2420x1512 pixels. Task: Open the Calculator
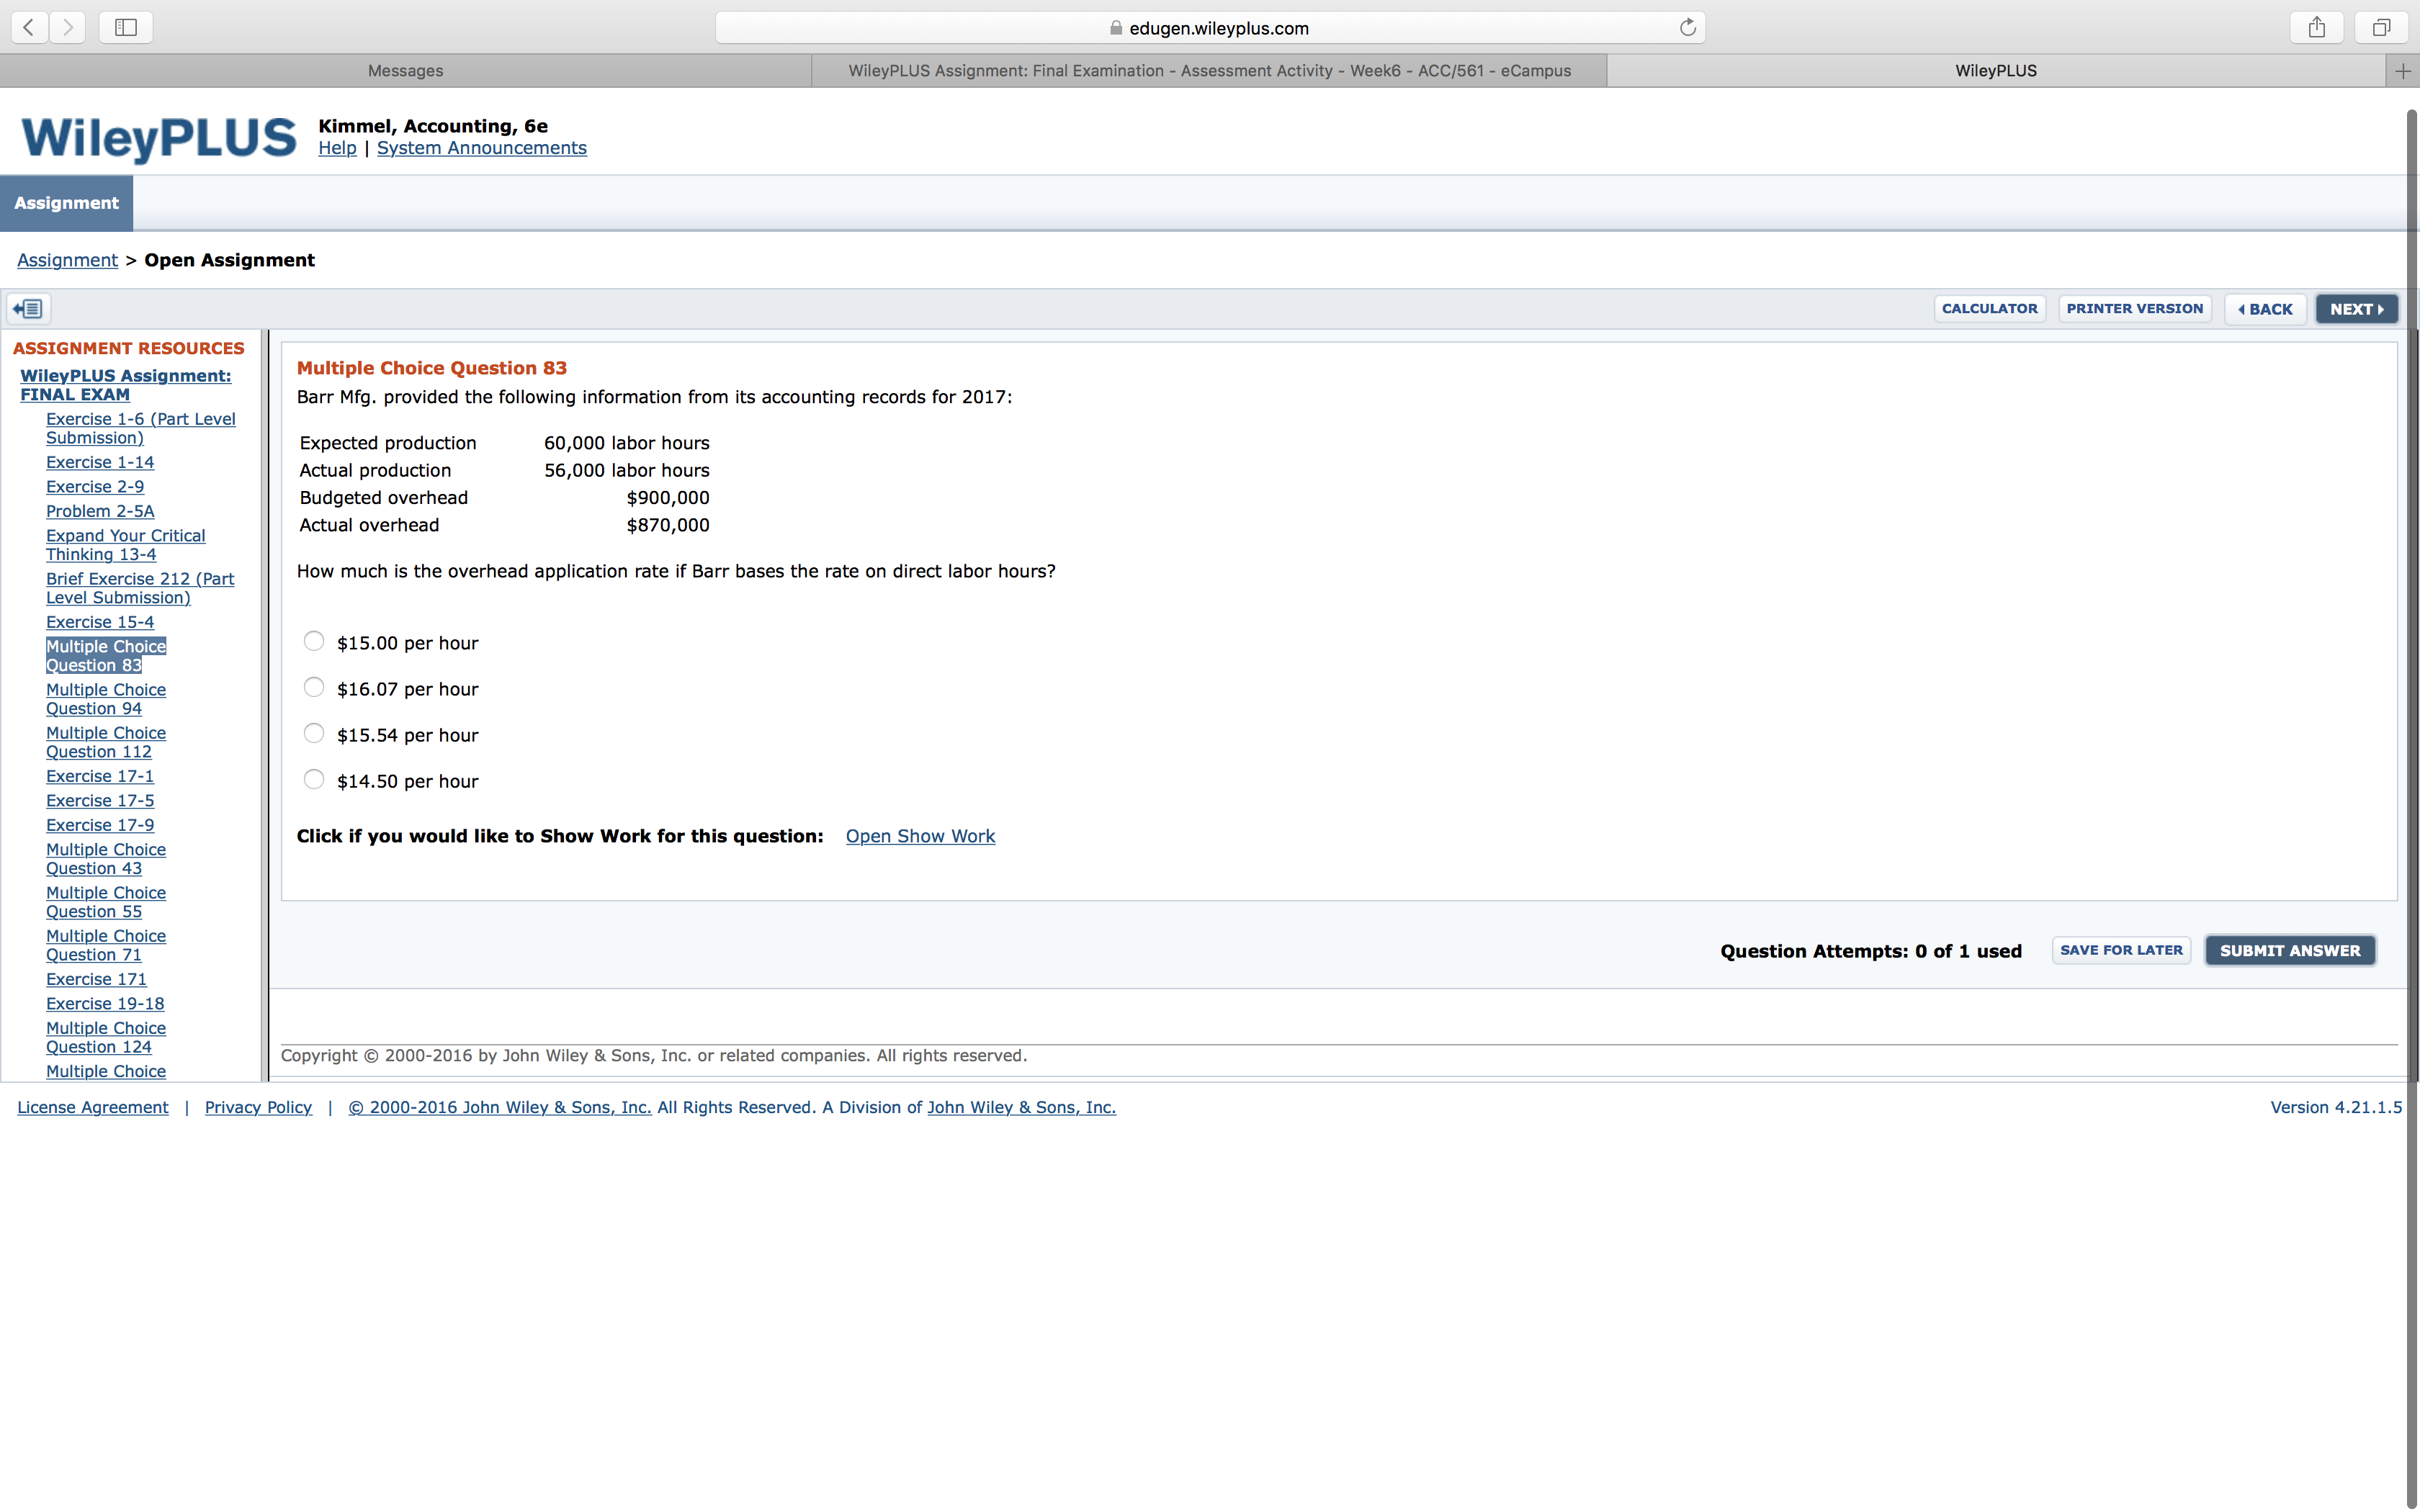1989,308
